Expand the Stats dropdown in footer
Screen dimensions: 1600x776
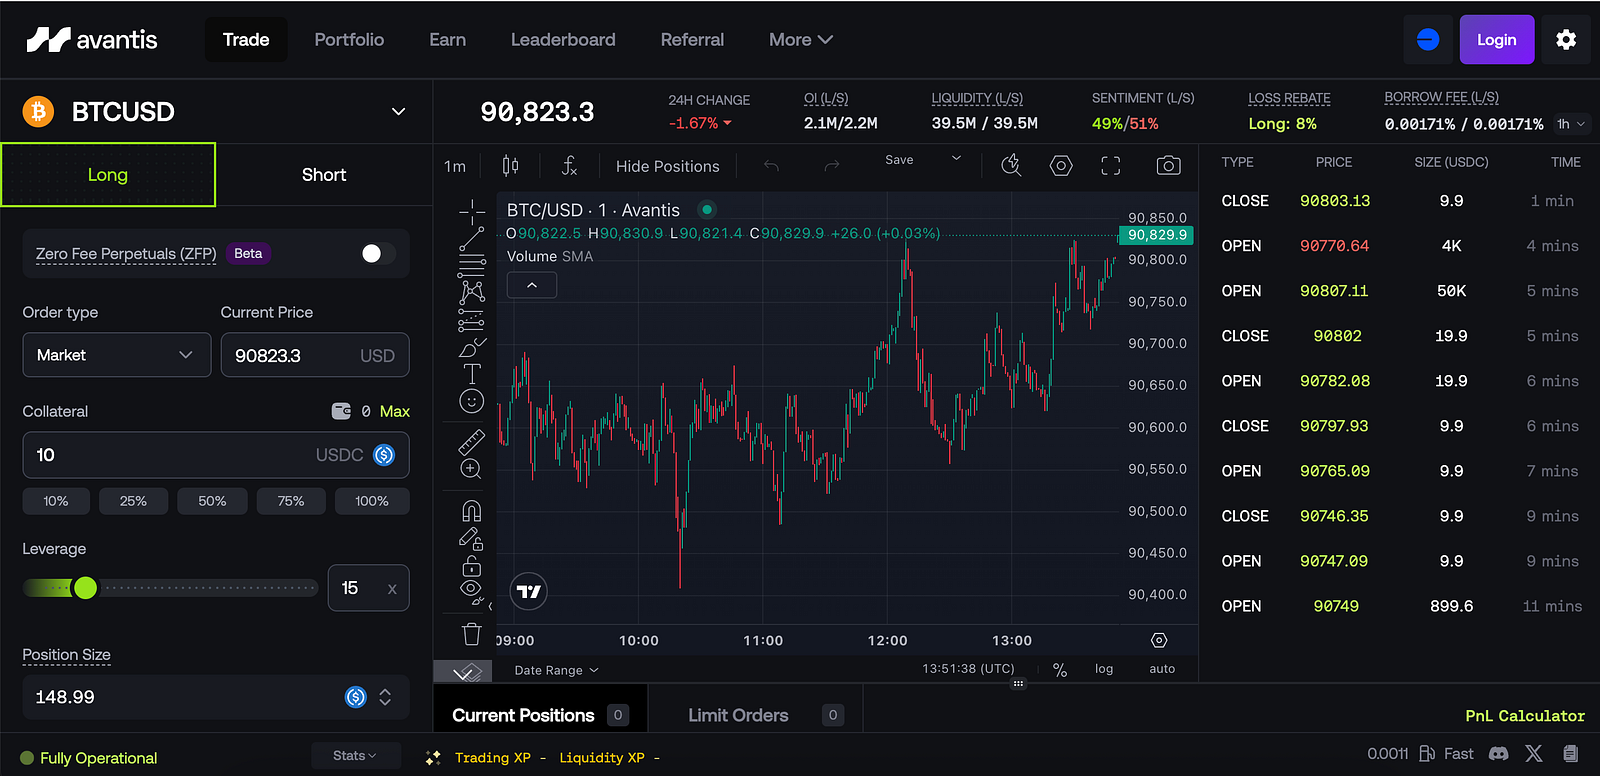pos(355,756)
